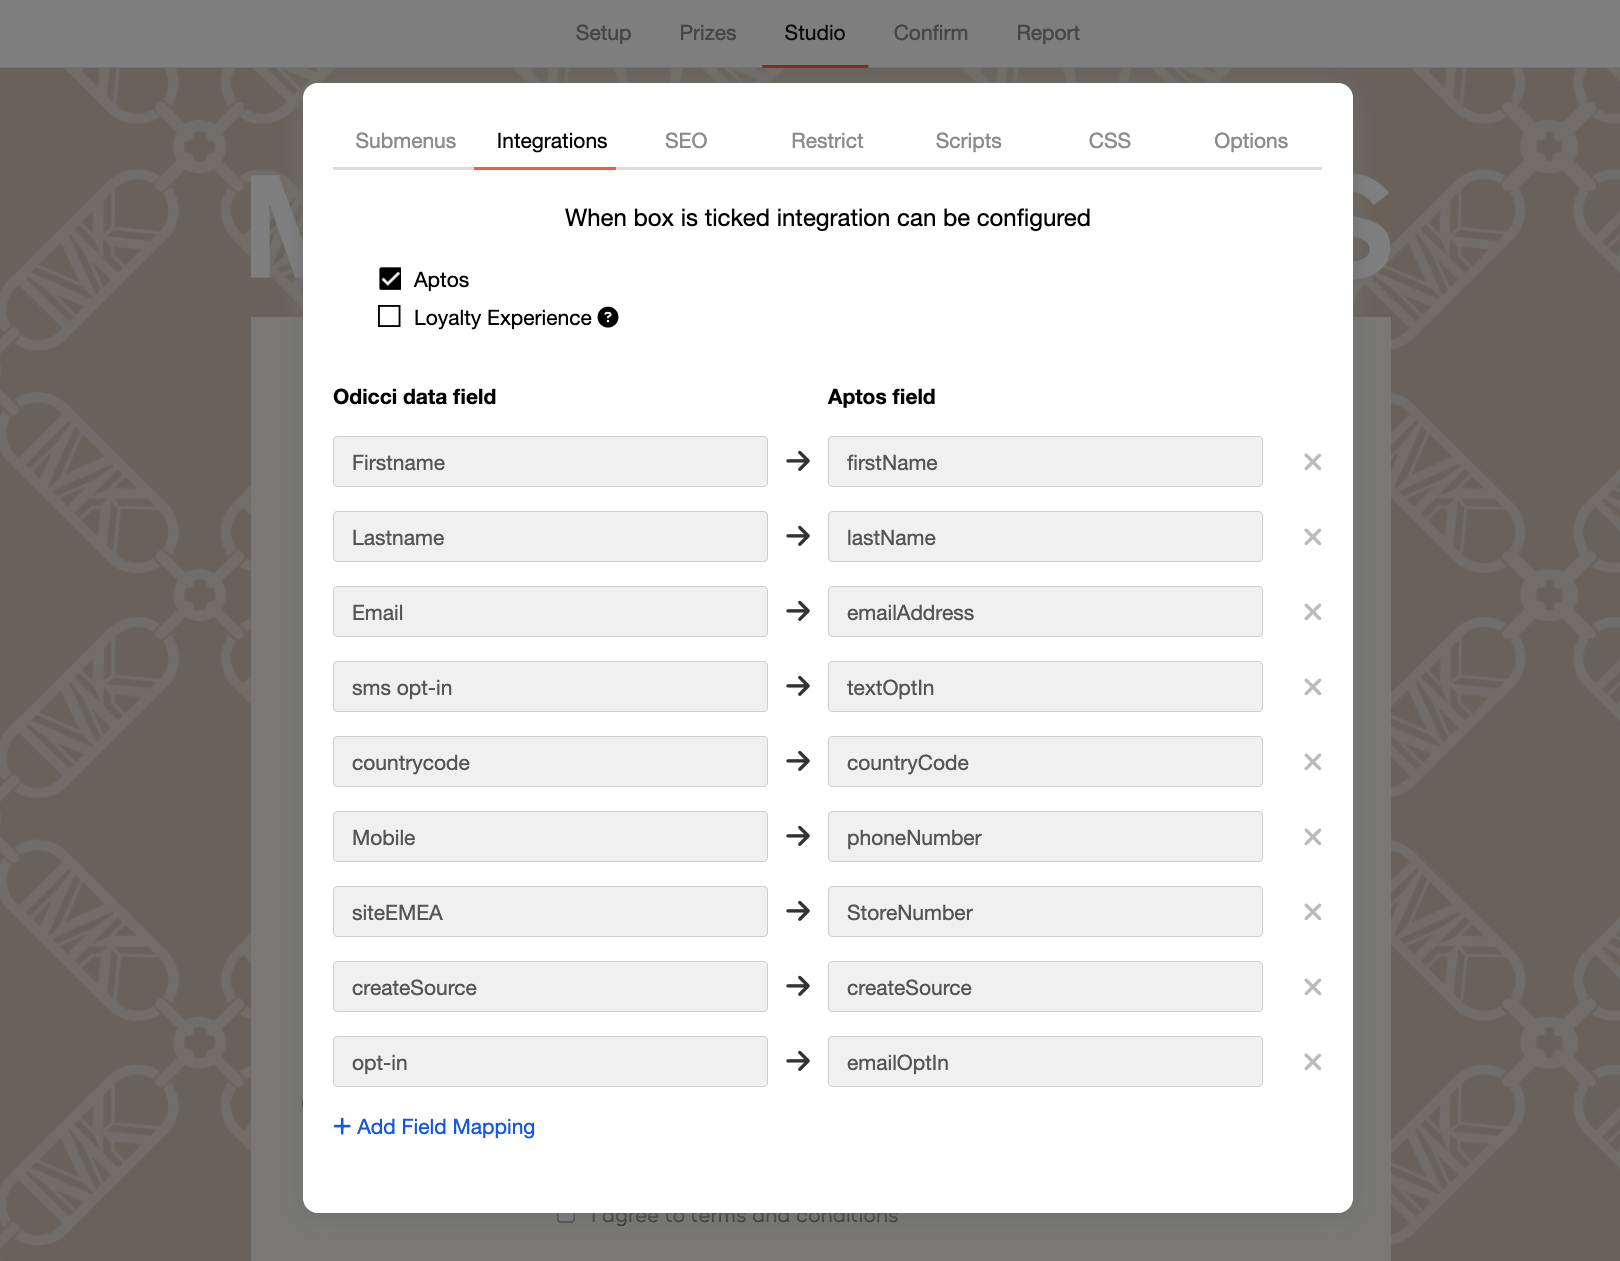This screenshot has width=1620, height=1261.
Task: Click the createSource Odicci data field
Action: click(550, 987)
